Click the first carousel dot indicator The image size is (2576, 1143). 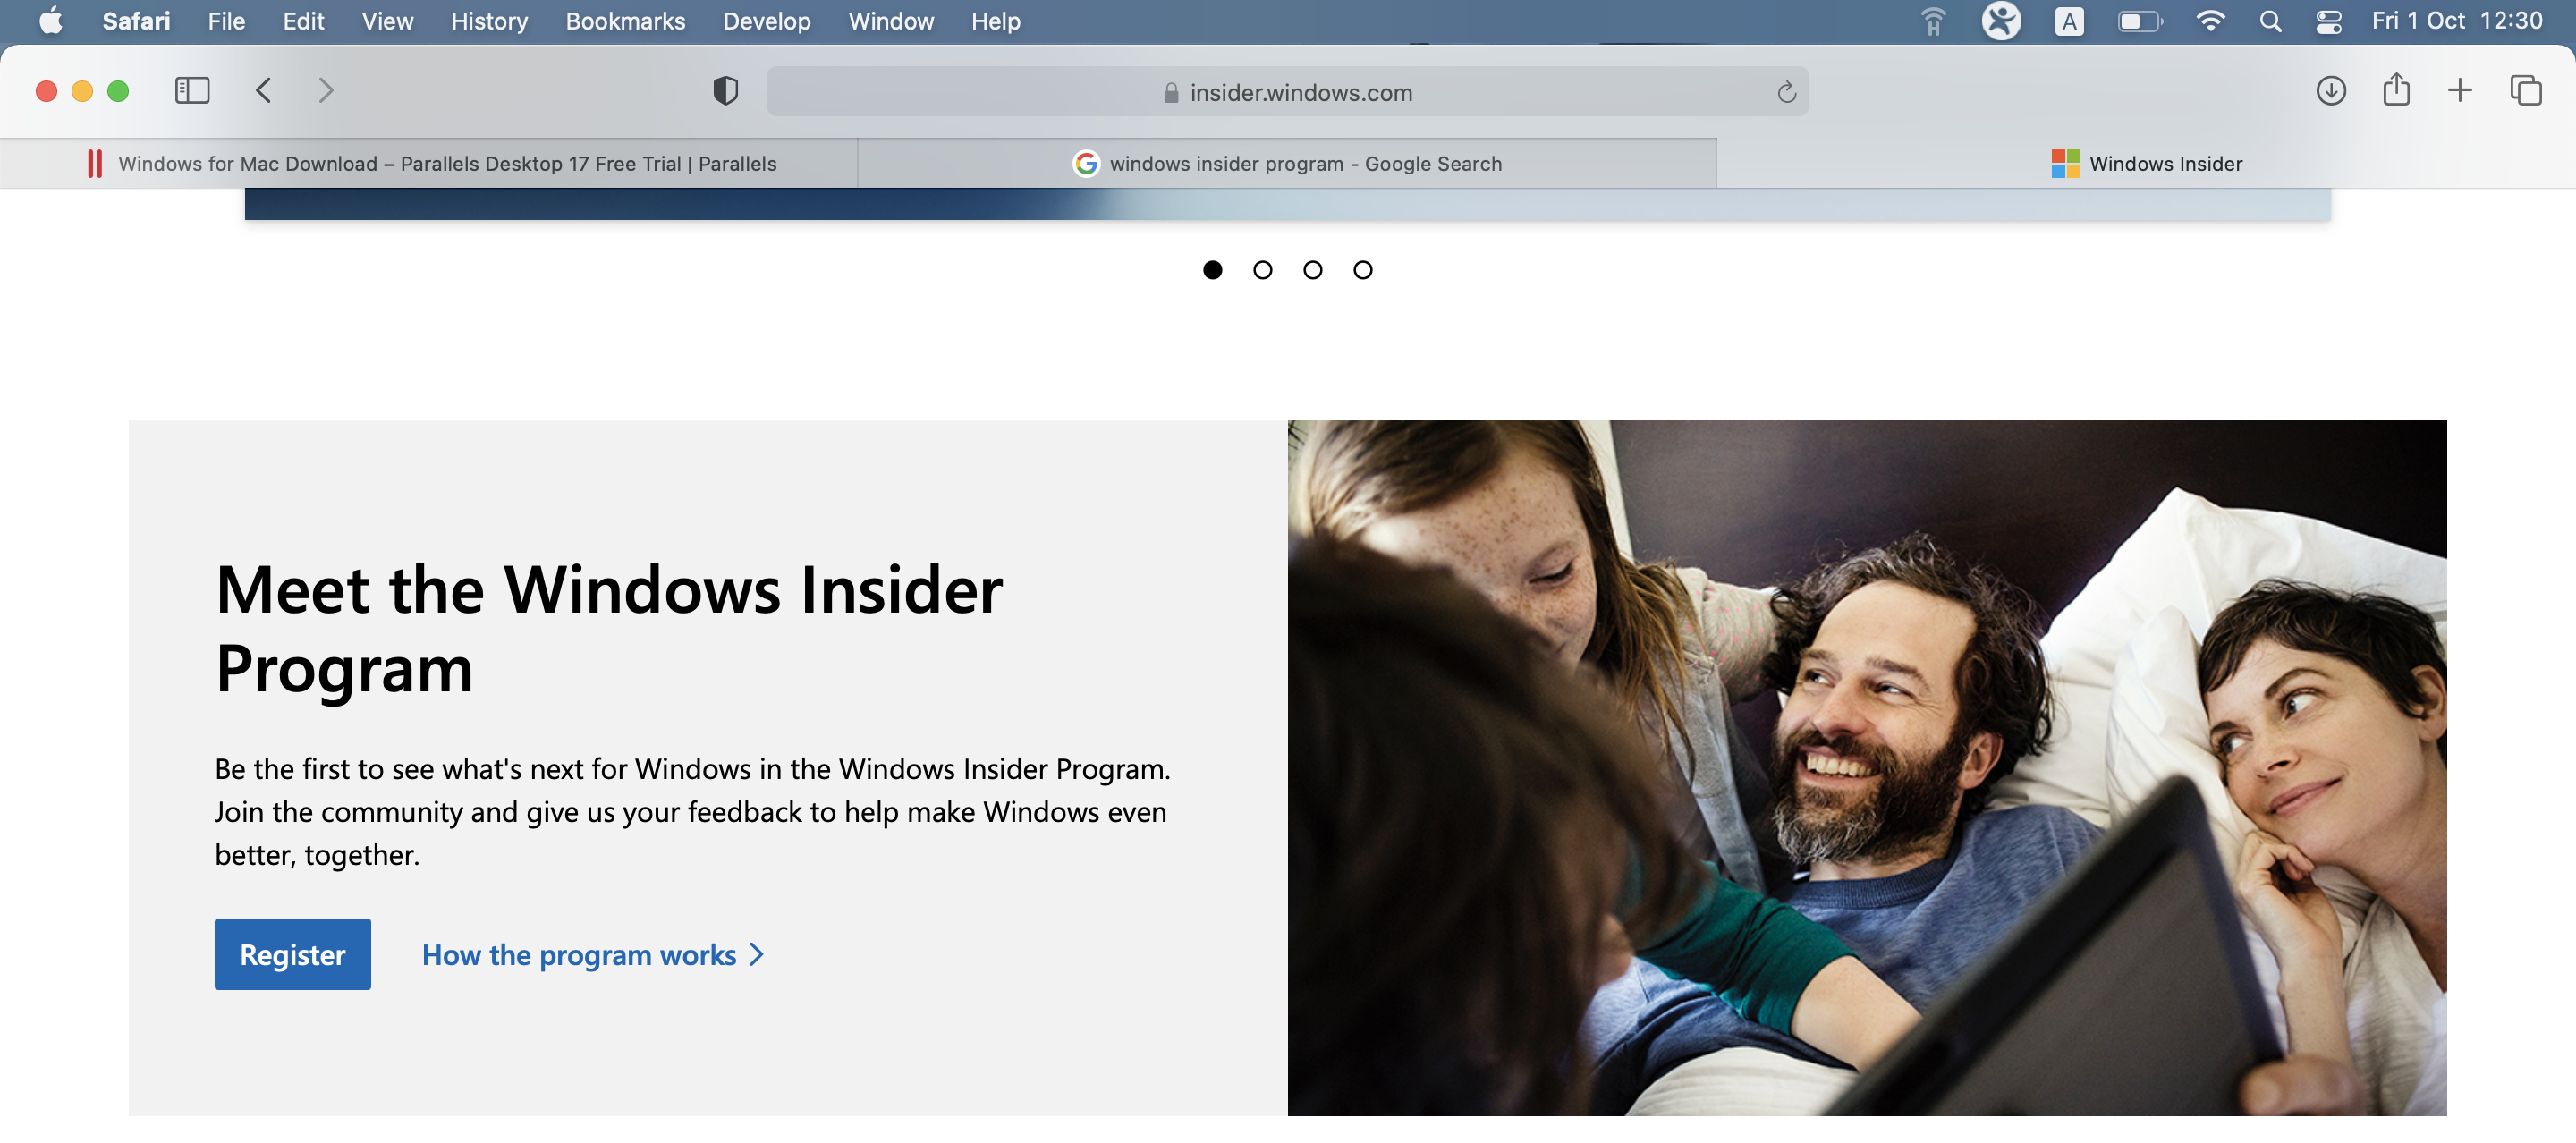(x=1213, y=269)
